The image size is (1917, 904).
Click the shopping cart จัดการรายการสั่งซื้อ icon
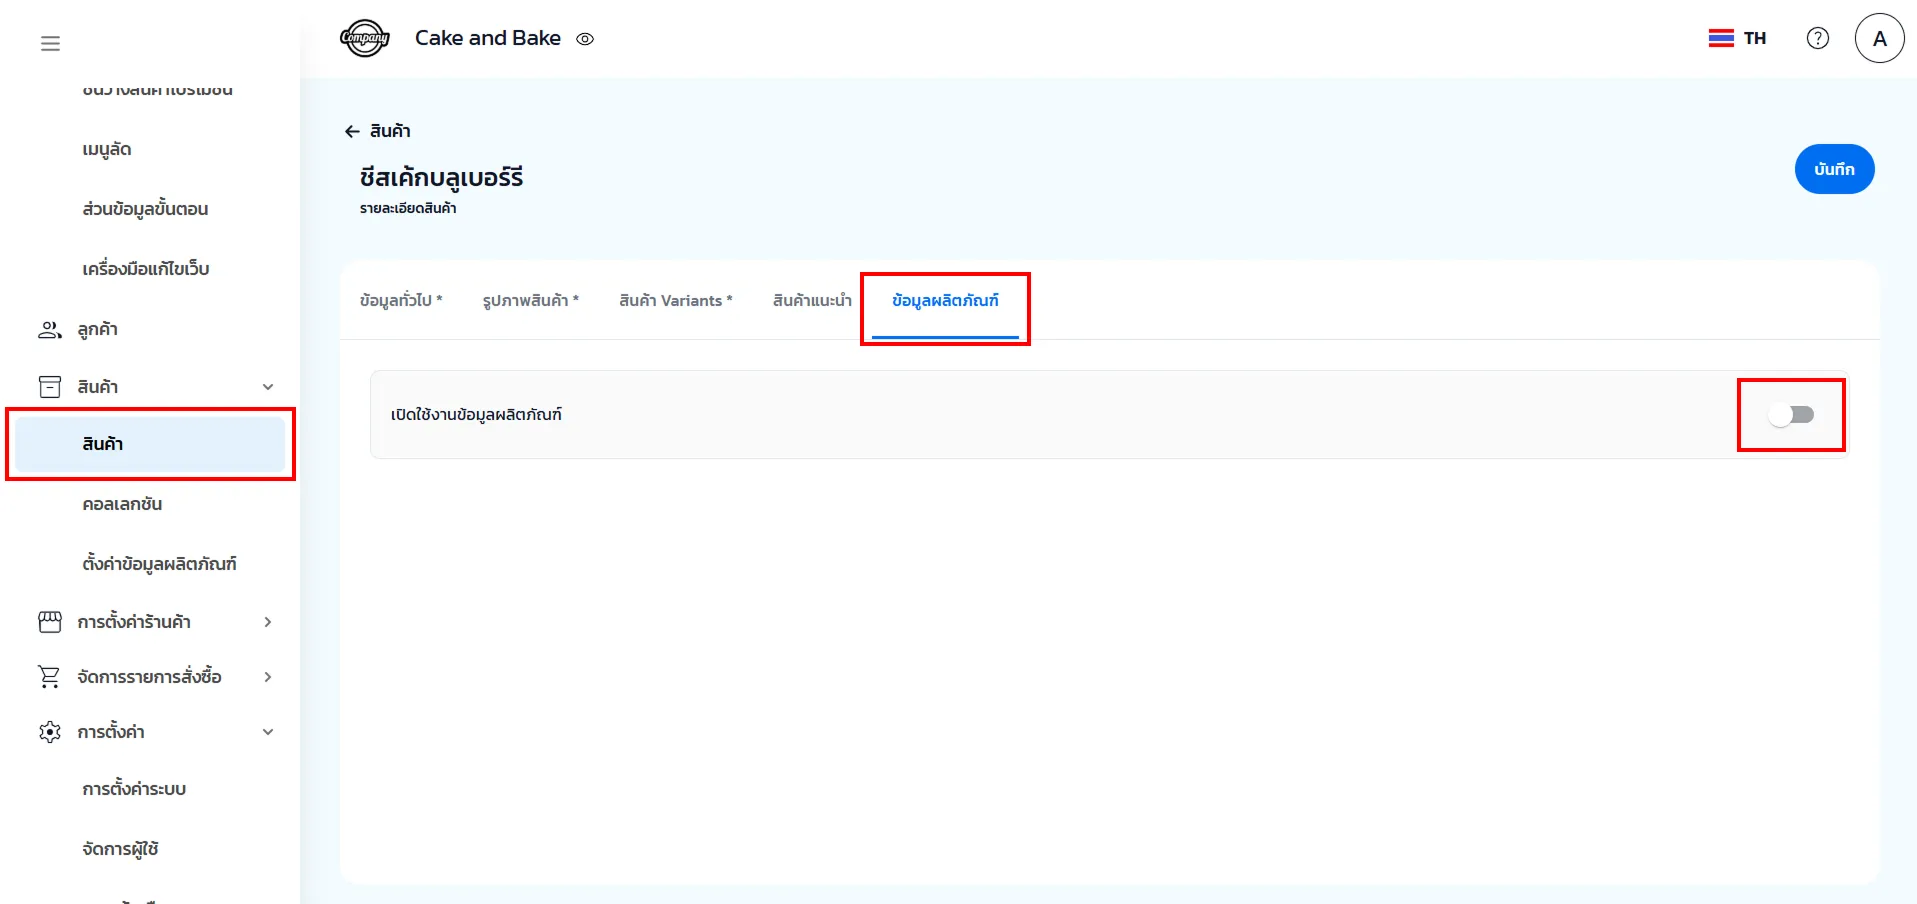pos(49,677)
